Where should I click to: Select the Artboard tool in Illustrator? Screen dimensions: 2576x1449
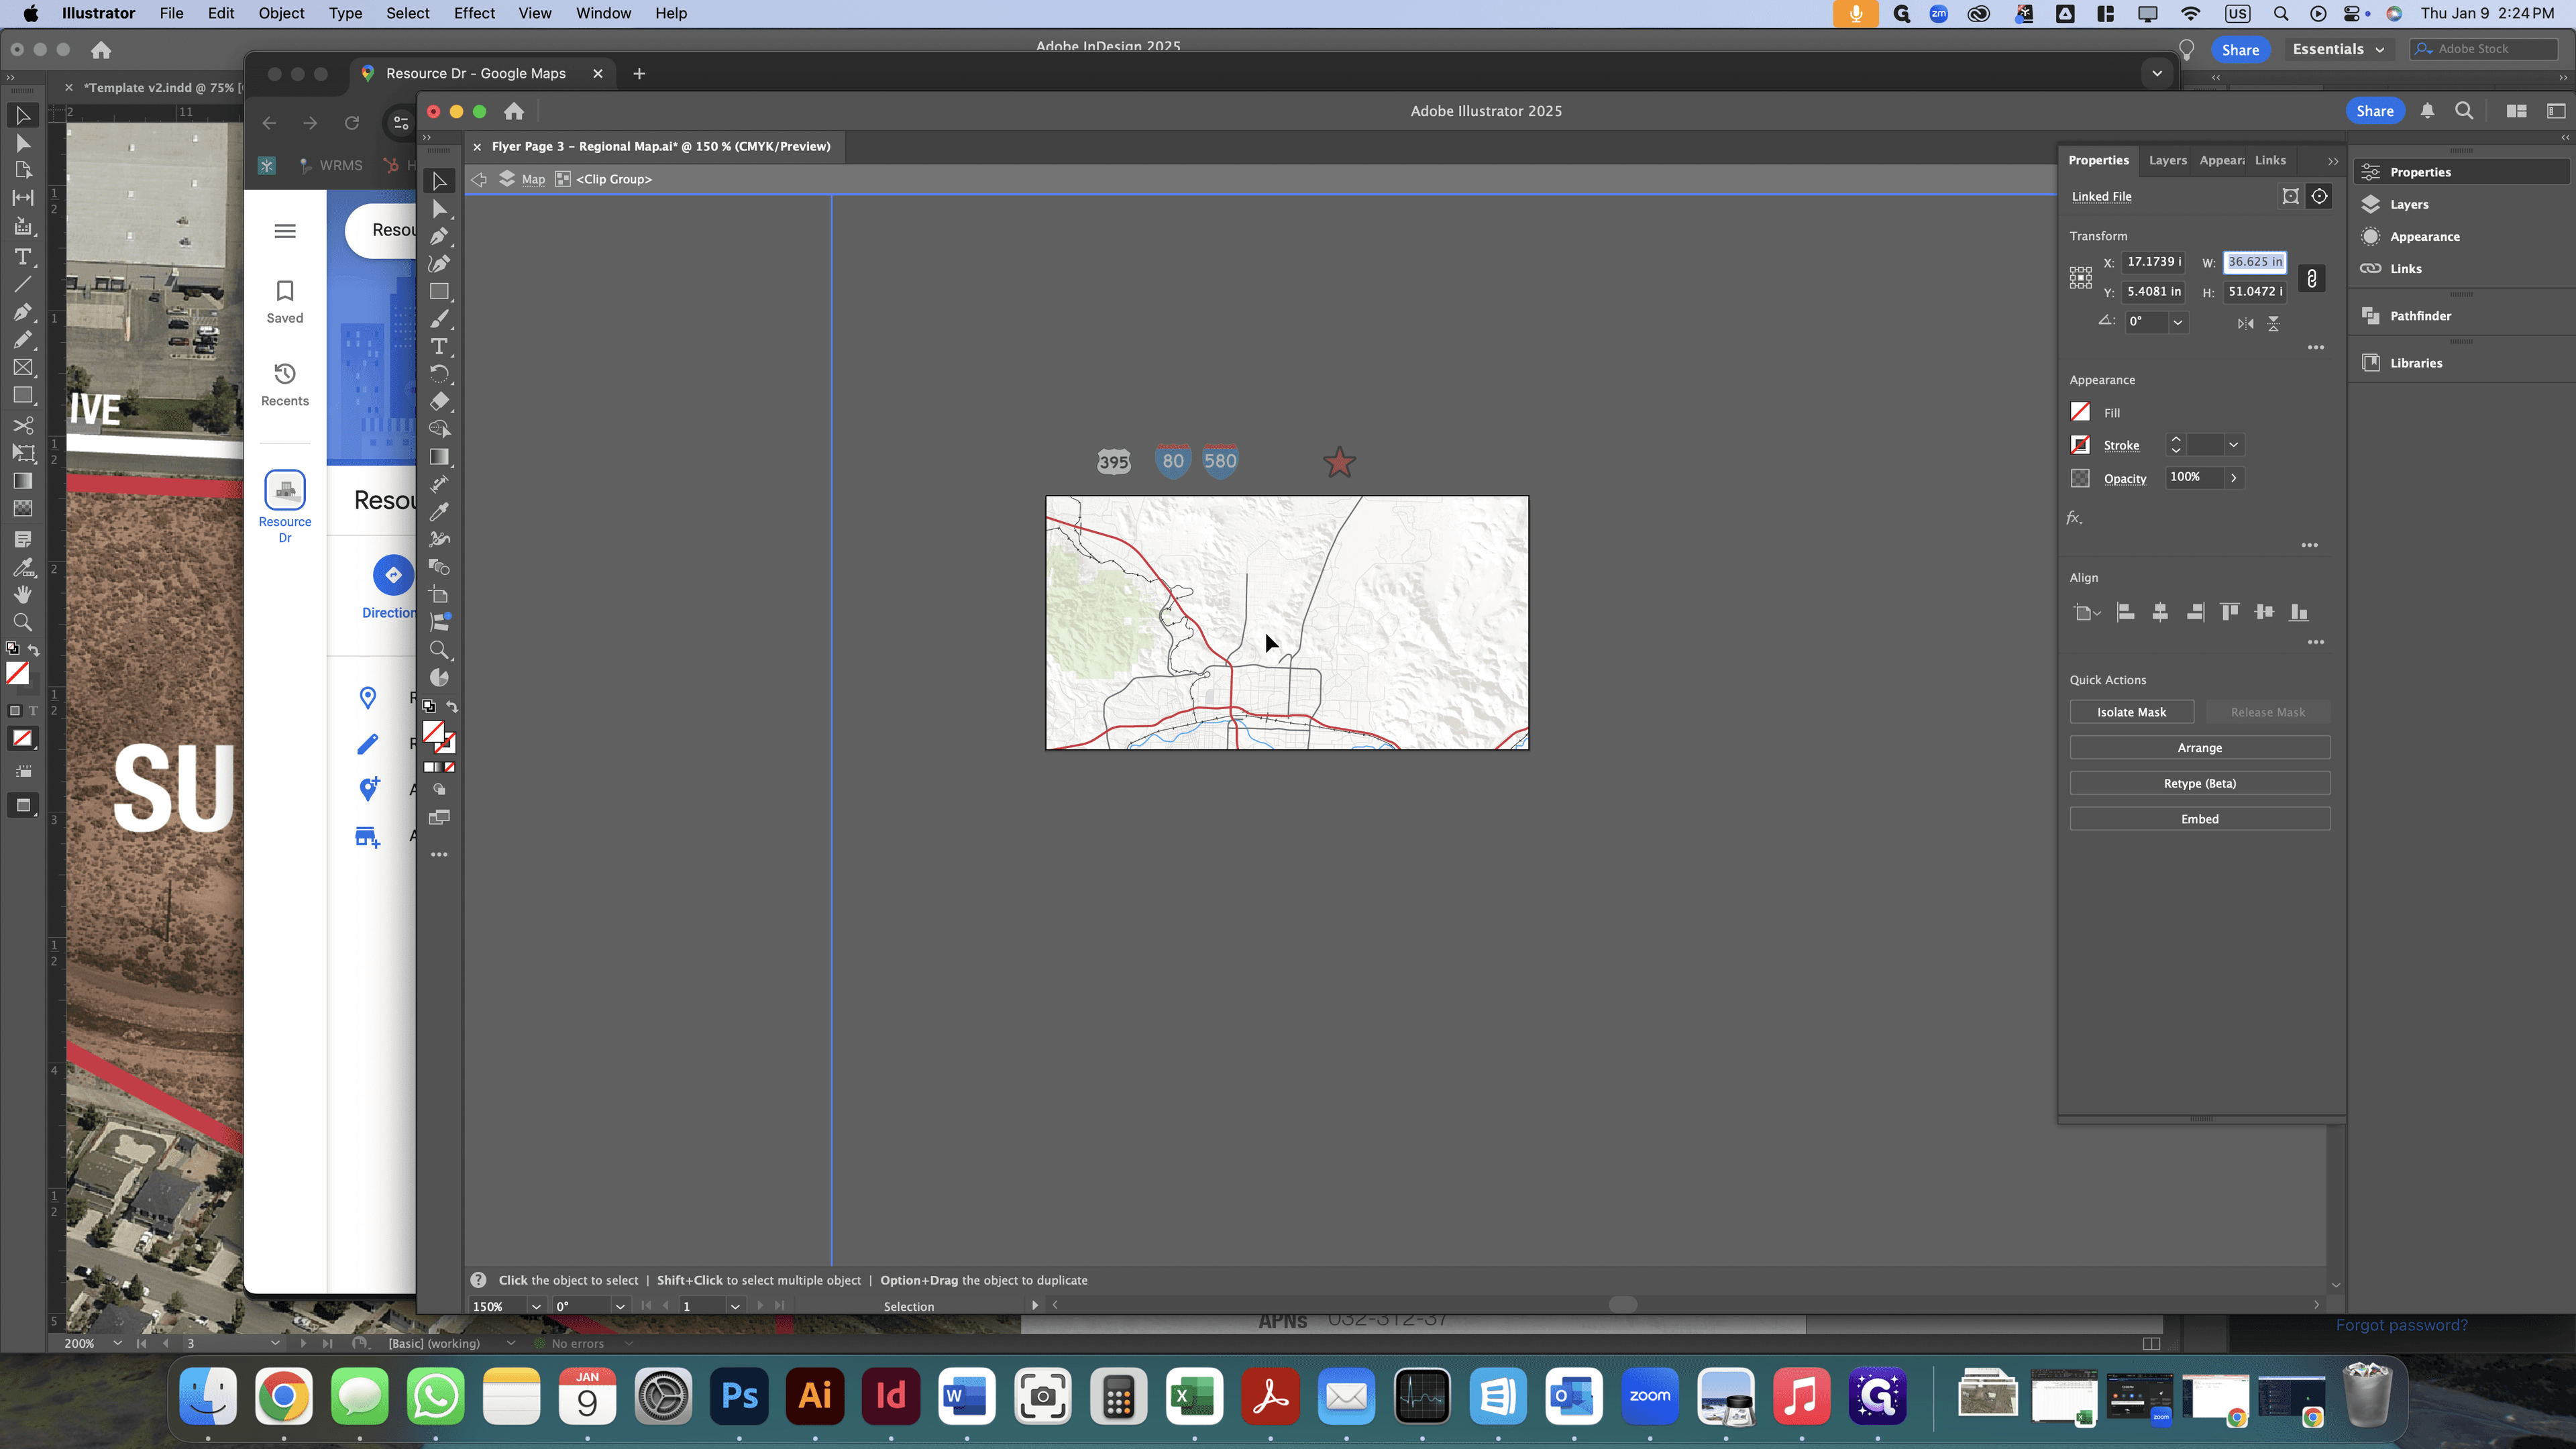click(x=439, y=595)
